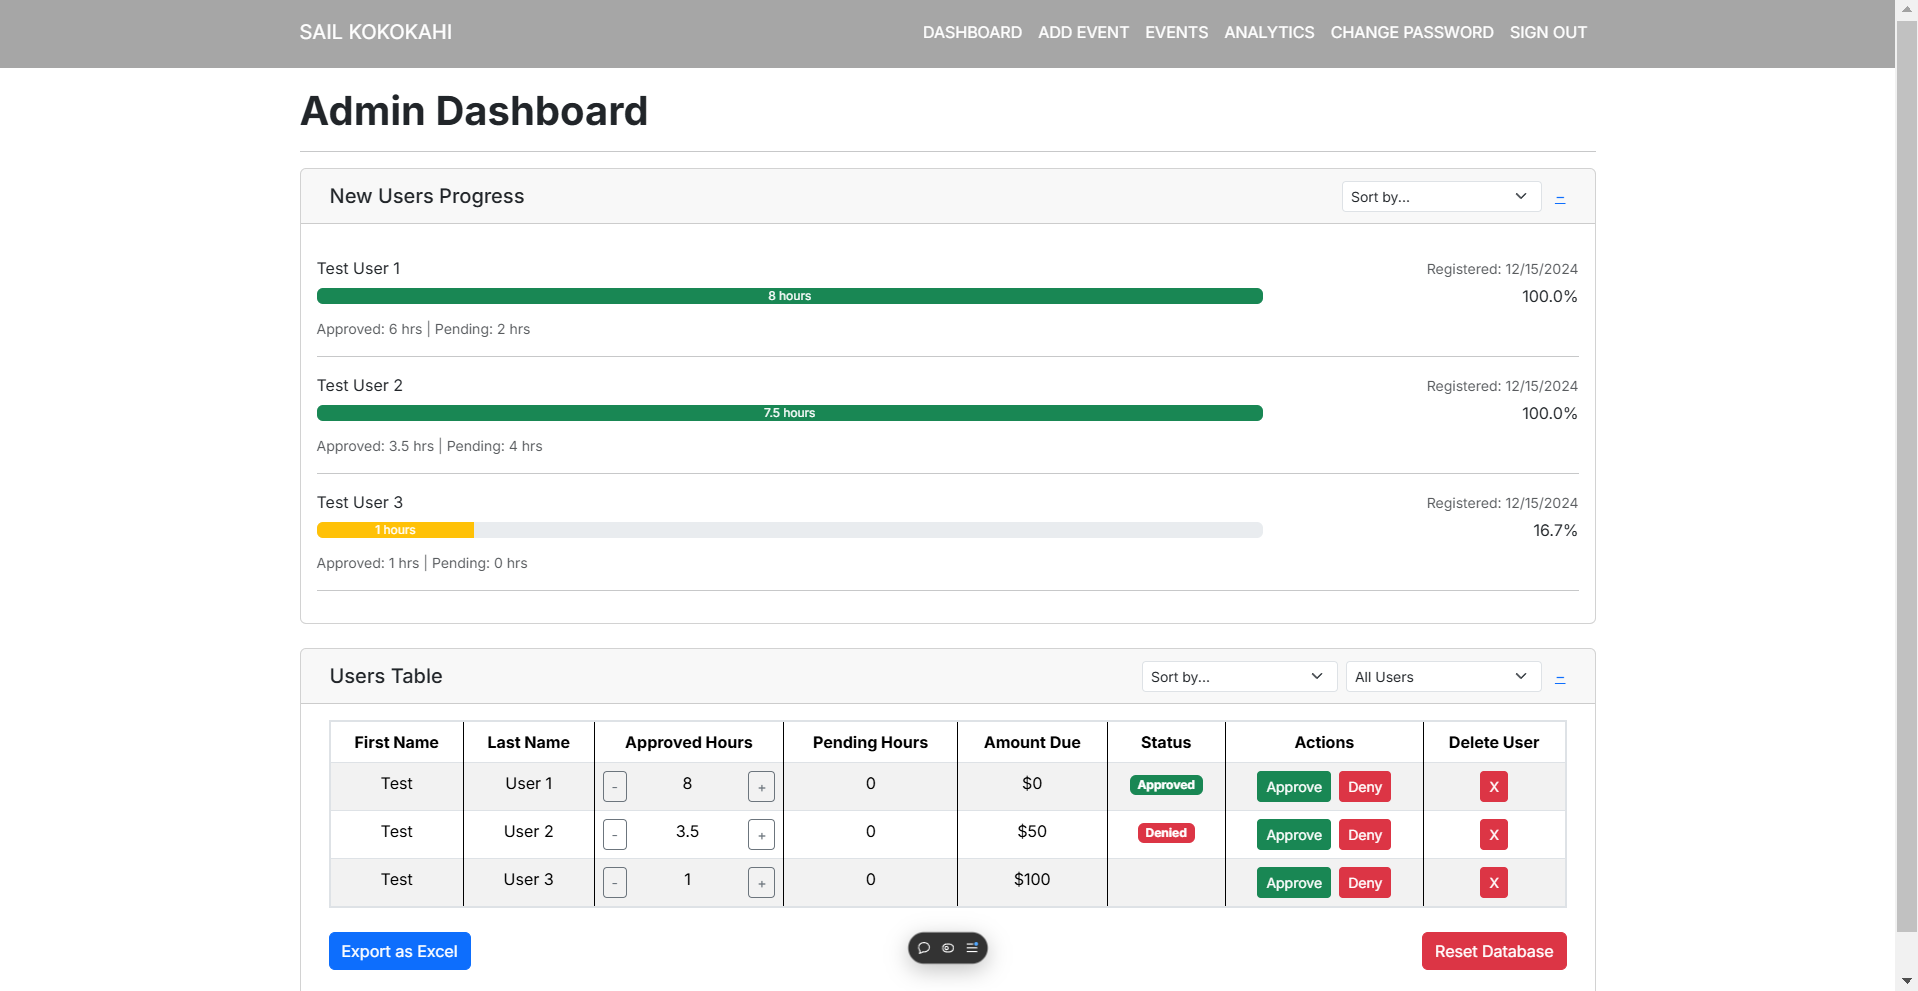Click the comment bubble icon in floating toolbar

pyautogui.click(x=924, y=948)
